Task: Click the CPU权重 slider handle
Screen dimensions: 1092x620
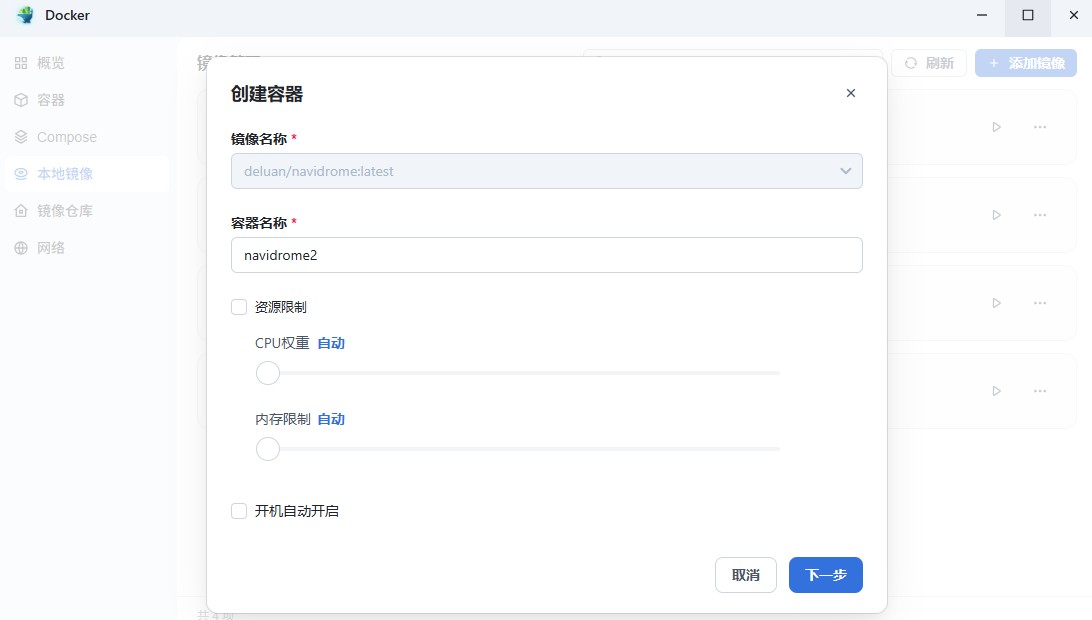Action: (x=267, y=373)
